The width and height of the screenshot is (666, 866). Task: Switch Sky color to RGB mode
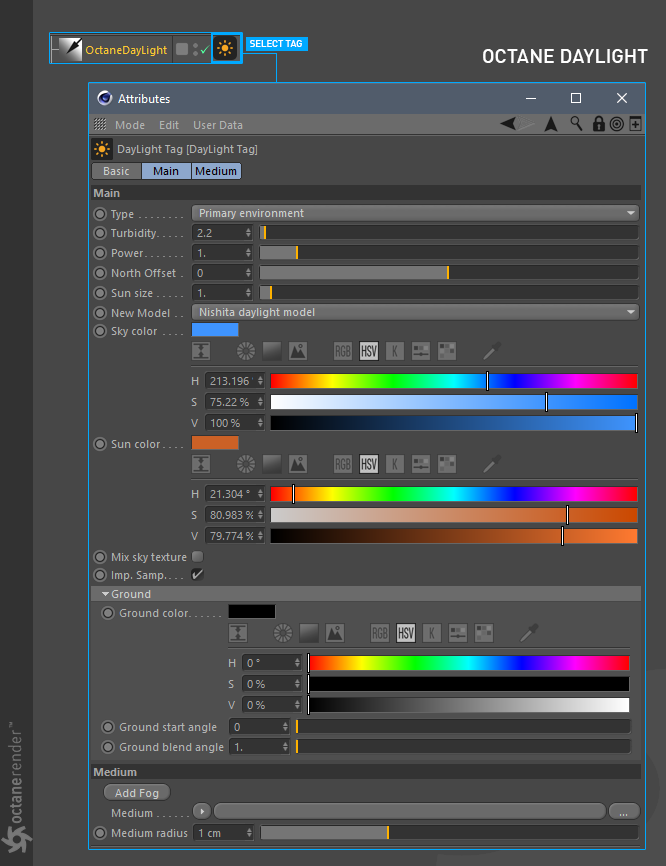343,351
